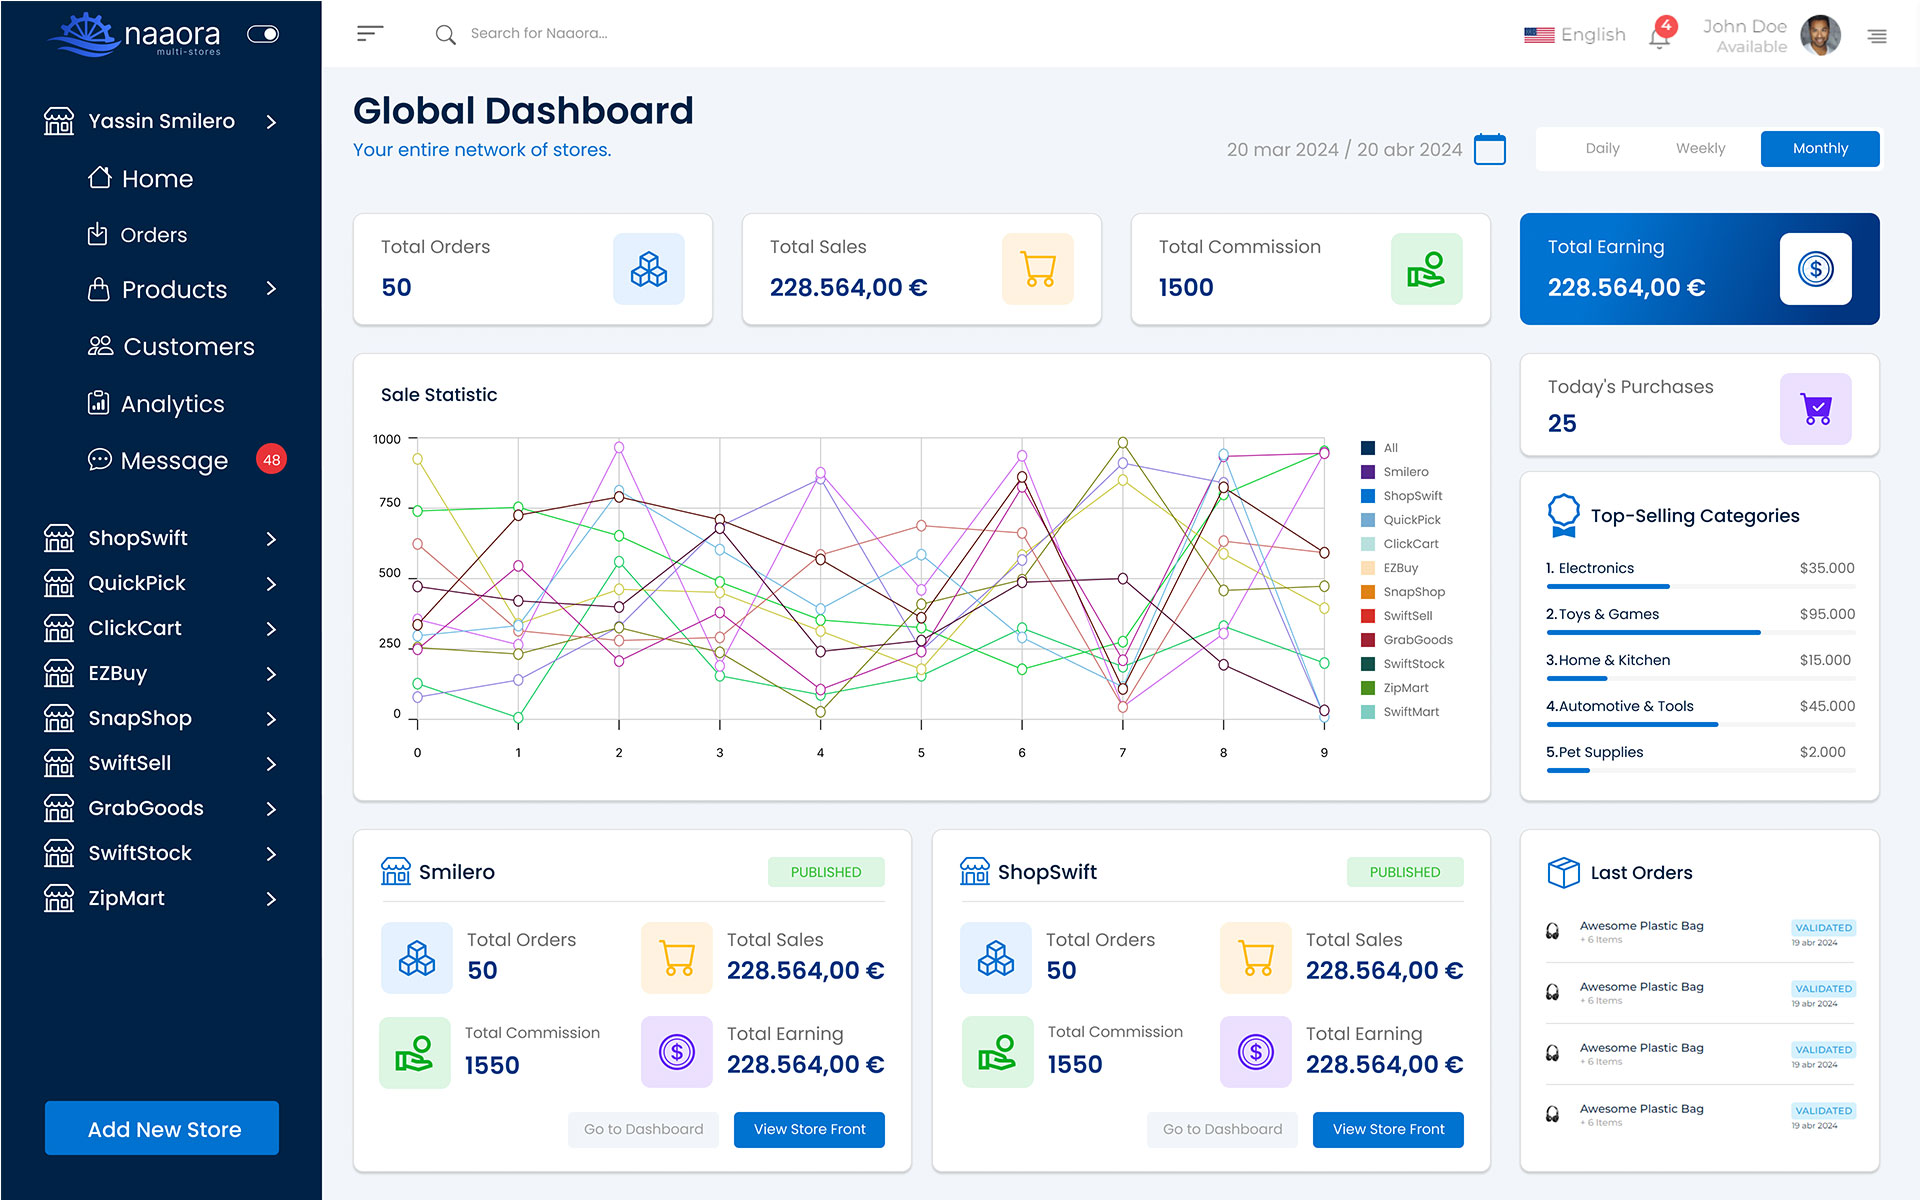
Task: Collapse the Yassin Smilero store menu
Action: [x=271, y=122]
